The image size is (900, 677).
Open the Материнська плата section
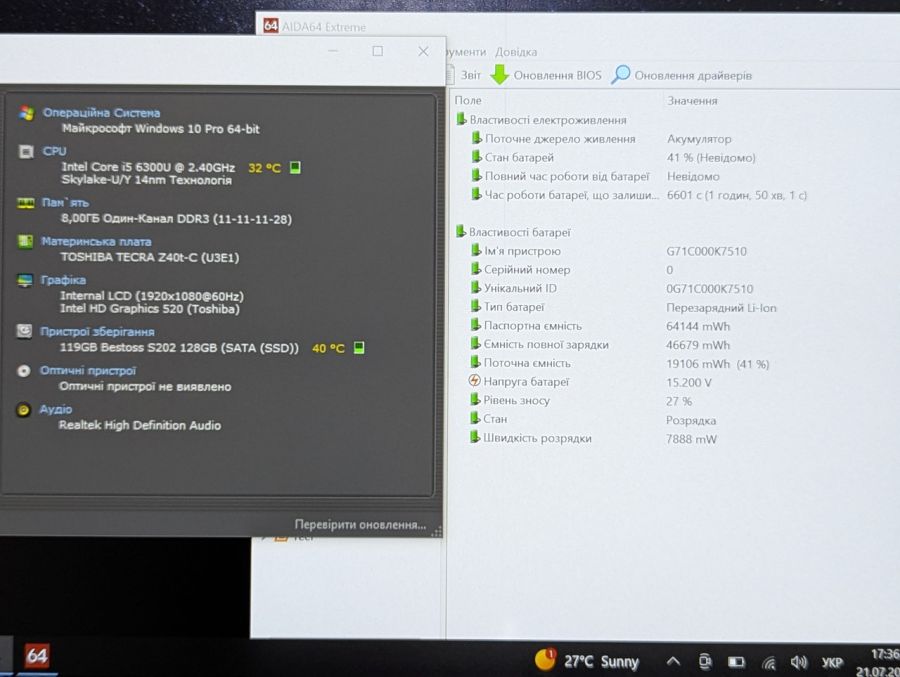click(x=96, y=241)
